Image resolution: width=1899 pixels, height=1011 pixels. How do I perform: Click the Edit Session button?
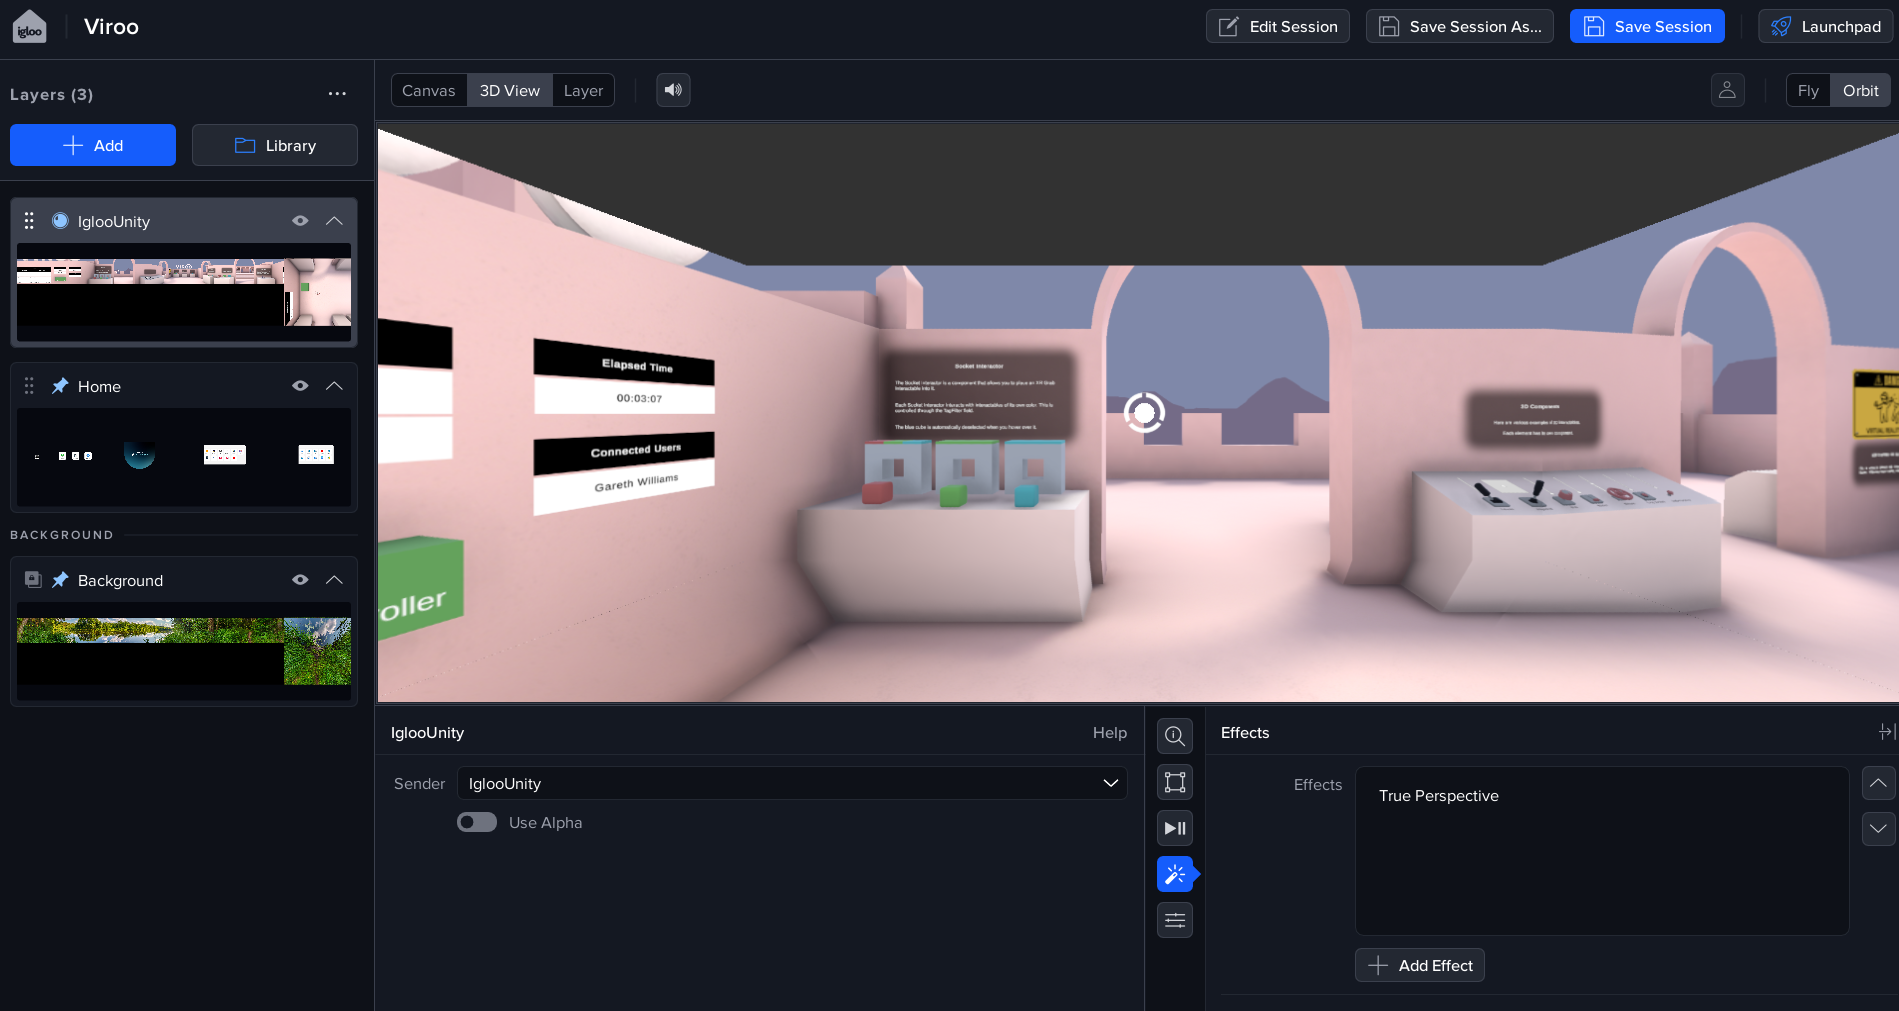point(1277,26)
